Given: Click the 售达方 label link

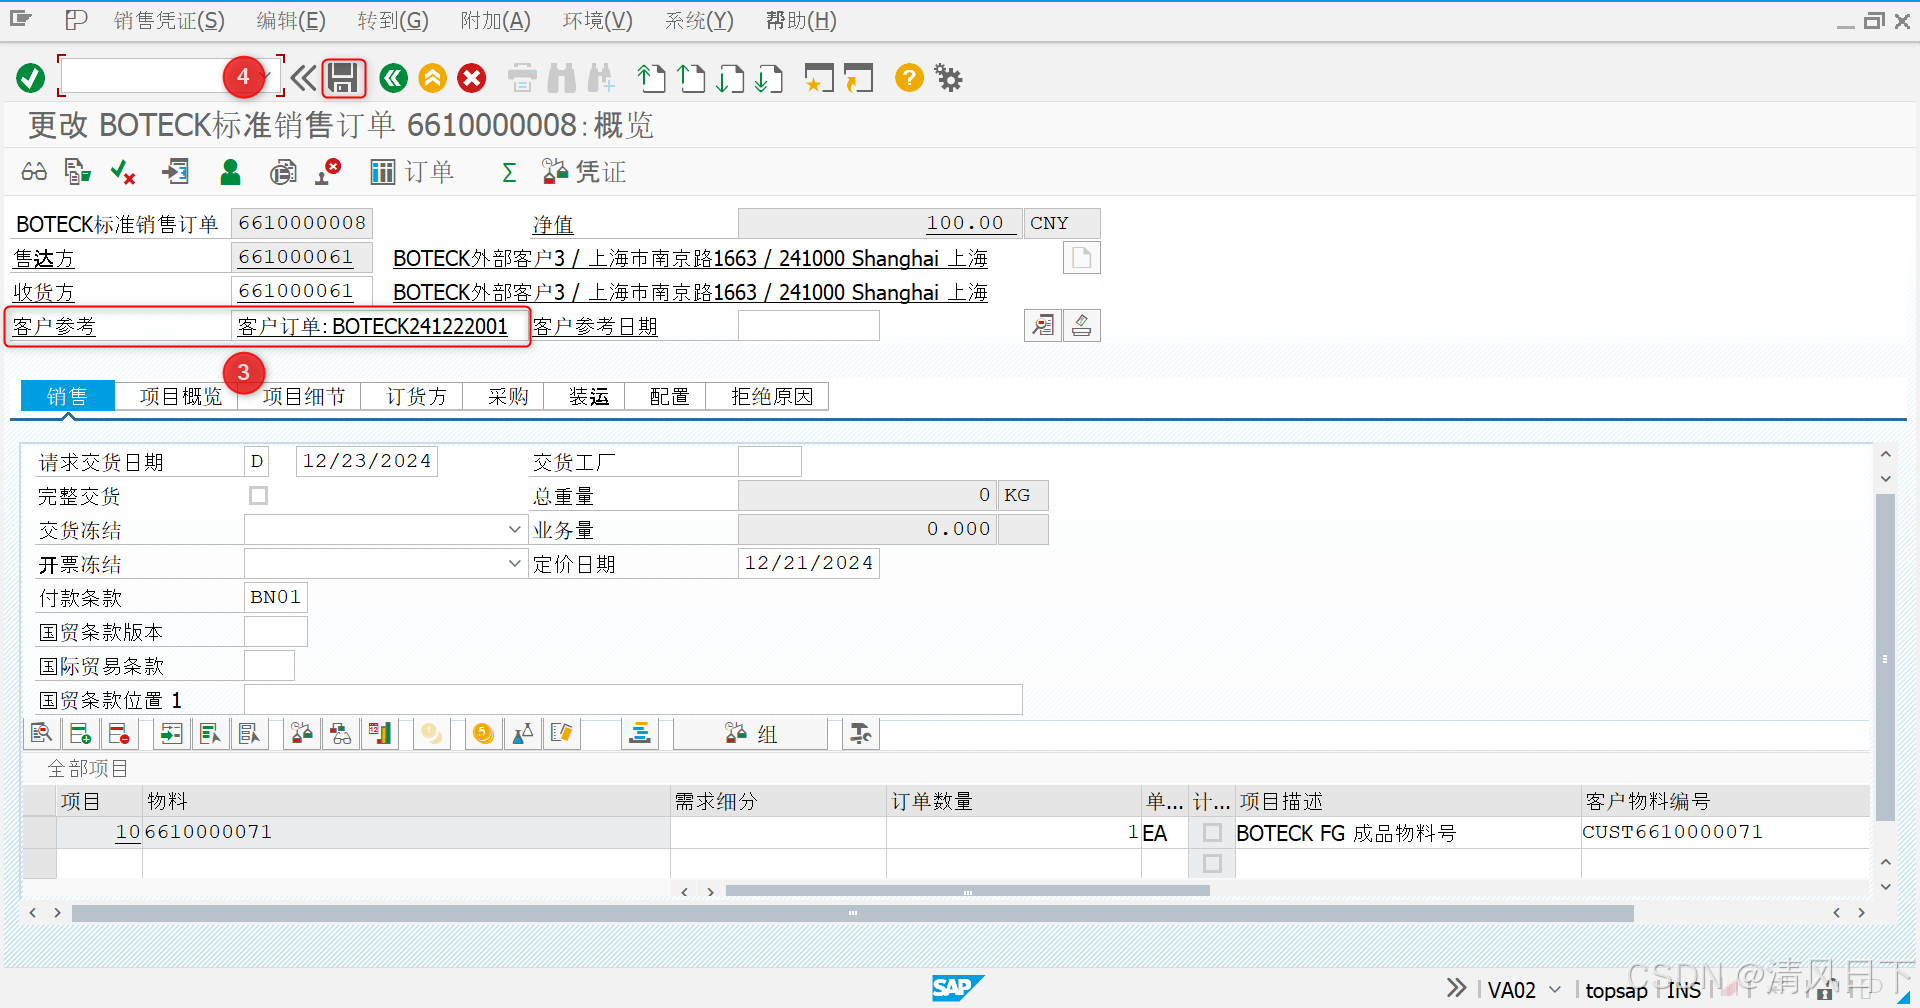Looking at the screenshot, I should point(44,259).
